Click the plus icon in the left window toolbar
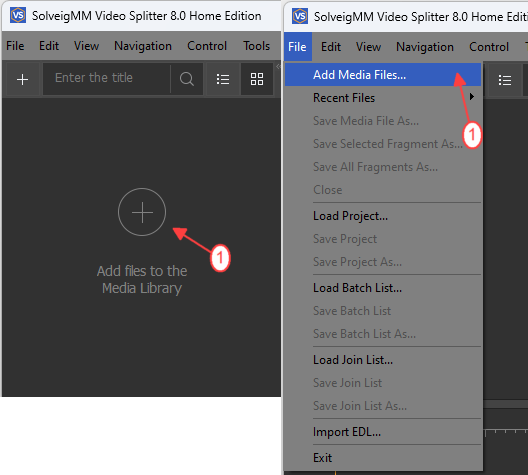This screenshot has width=528, height=475. 22,79
